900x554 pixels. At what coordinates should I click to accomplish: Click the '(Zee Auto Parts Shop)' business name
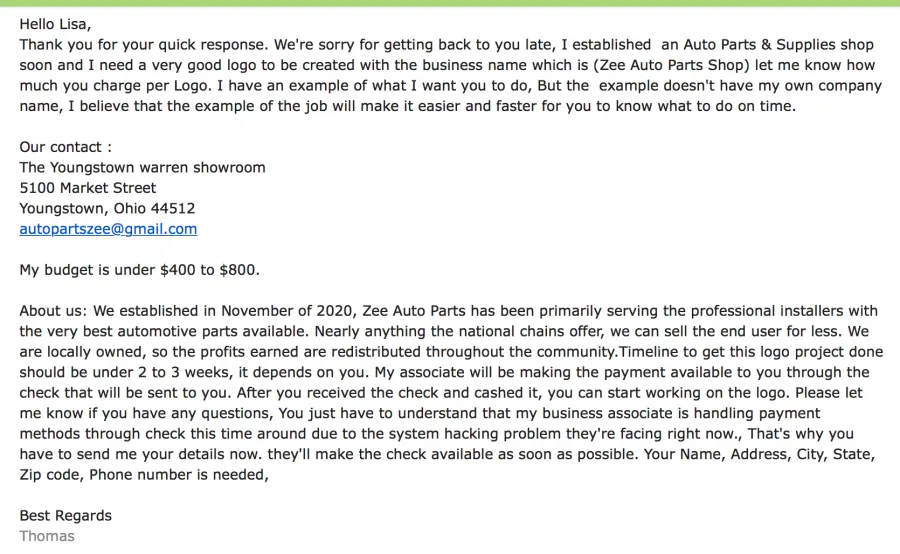tap(671, 65)
